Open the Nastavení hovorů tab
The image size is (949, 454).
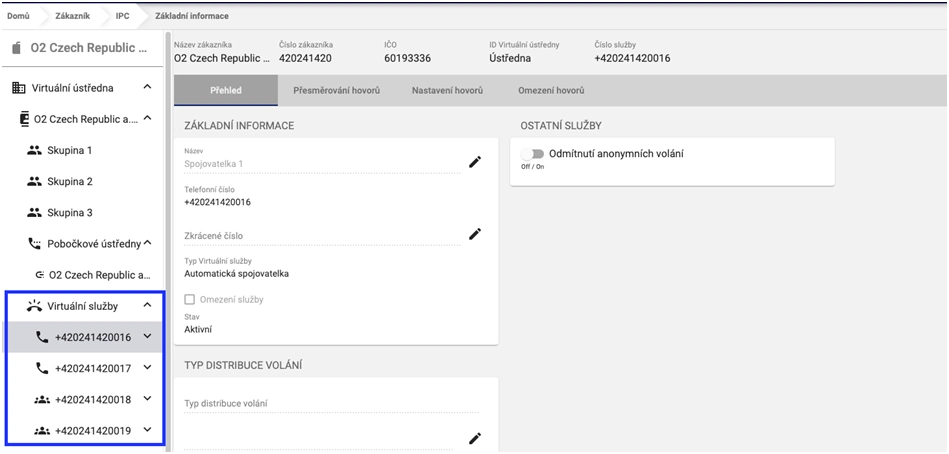click(x=447, y=91)
